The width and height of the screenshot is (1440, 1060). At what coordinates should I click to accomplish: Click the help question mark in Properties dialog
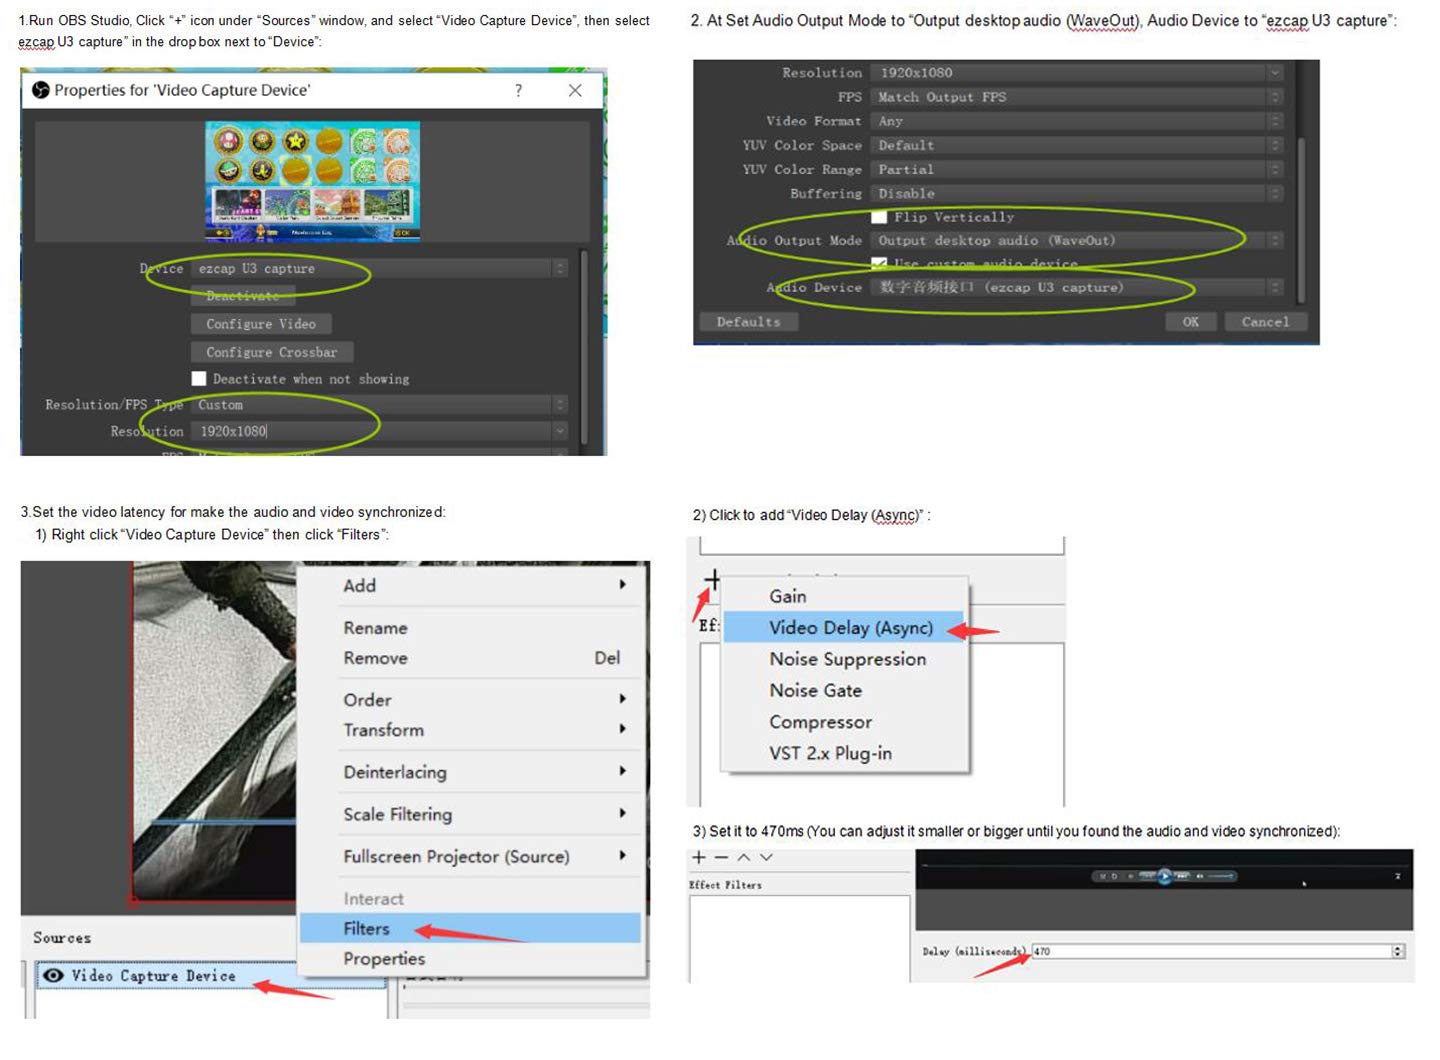(x=518, y=90)
